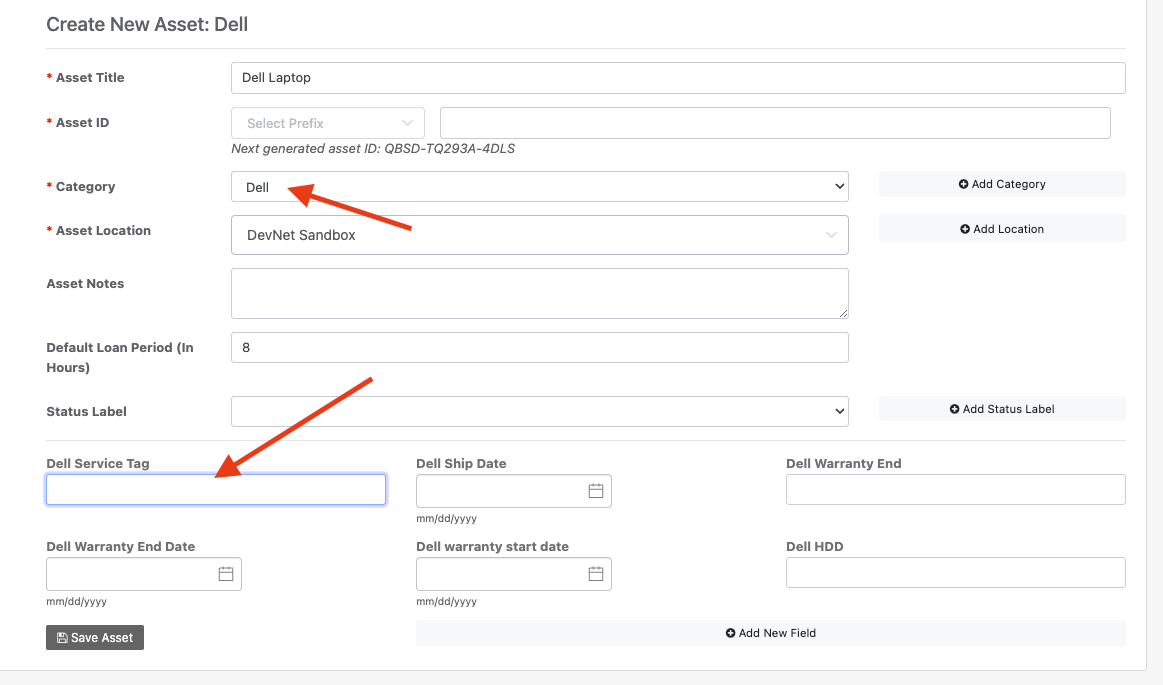
Task: Click the Asset Notes text area
Action: pyautogui.click(x=539, y=293)
